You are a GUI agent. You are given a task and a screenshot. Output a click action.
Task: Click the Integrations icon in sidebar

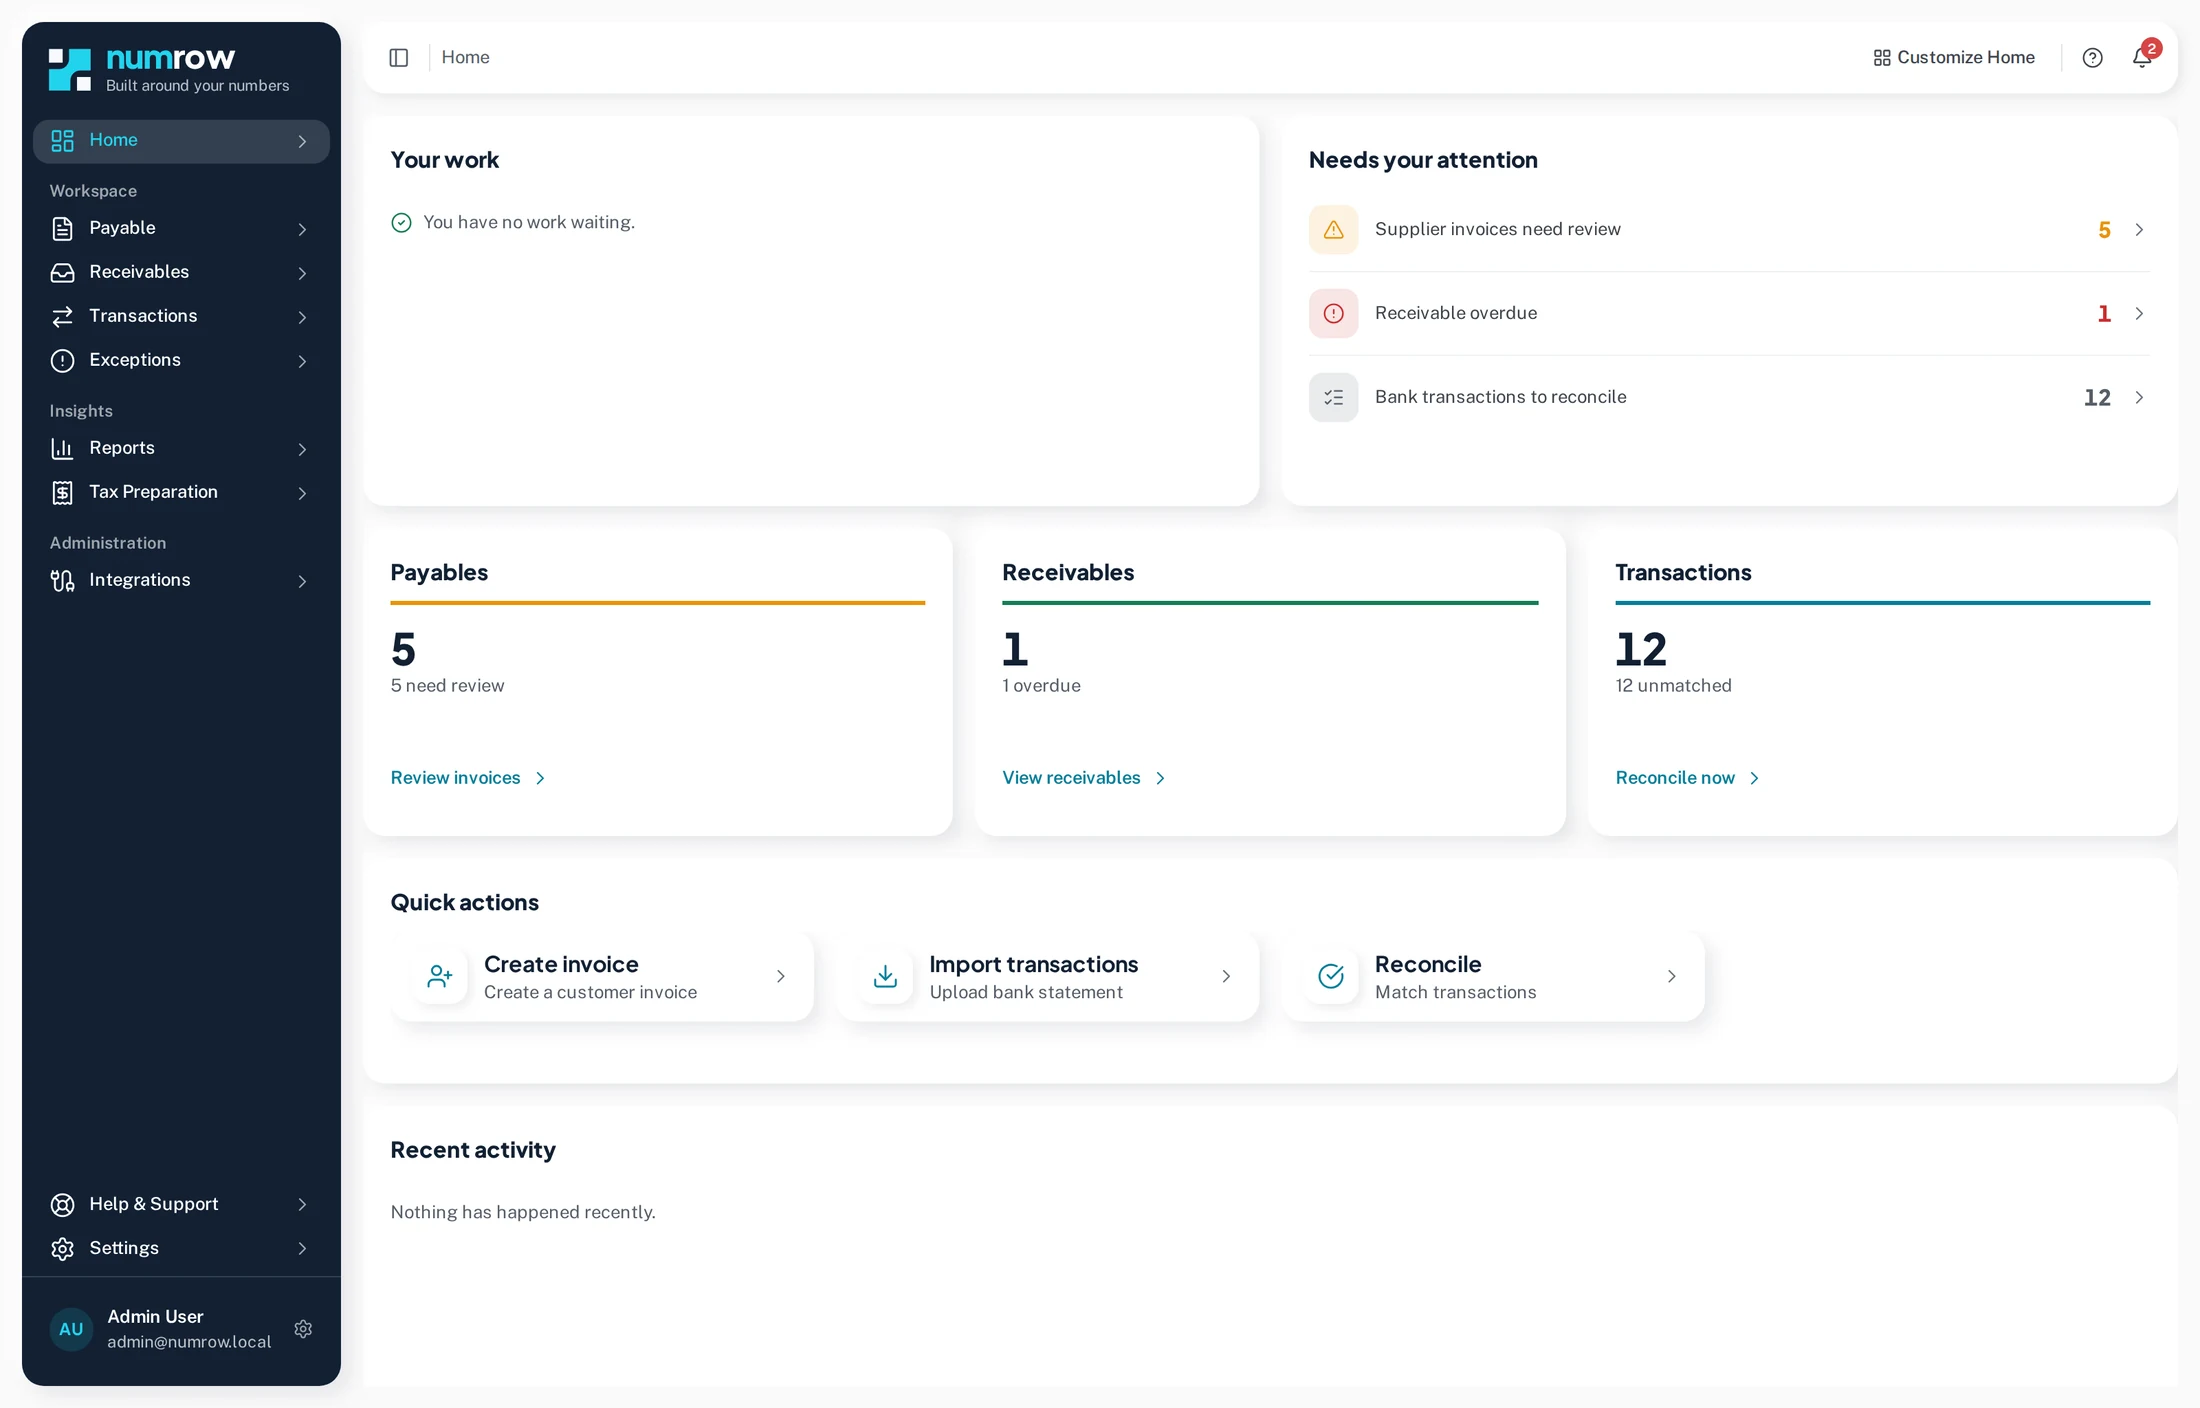point(62,581)
